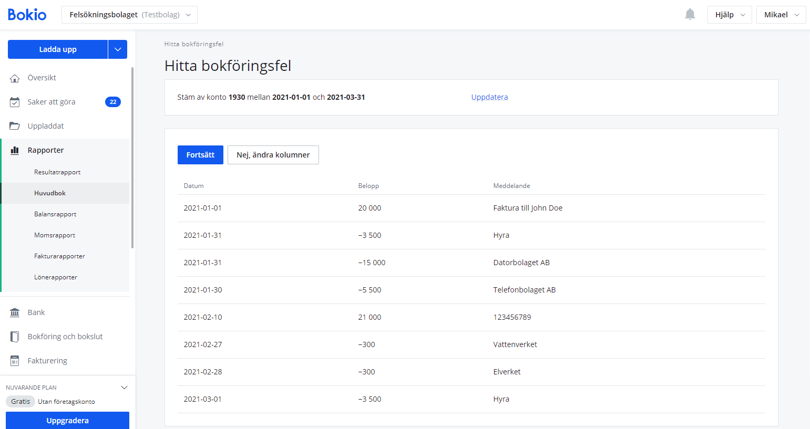The width and height of the screenshot is (810, 429).
Task: Click the Uppladdat folder icon
Action: click(x=15, y=126)
